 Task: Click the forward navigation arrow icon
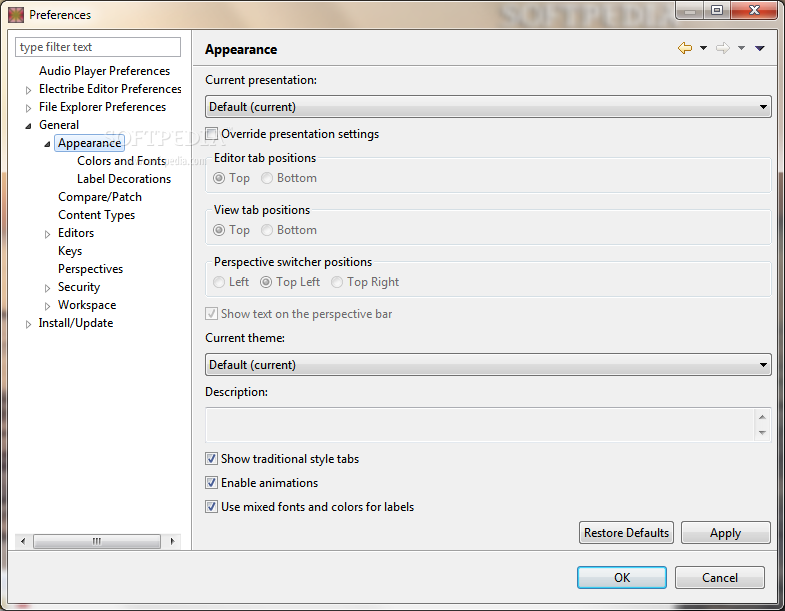click(x=723, y=48)
